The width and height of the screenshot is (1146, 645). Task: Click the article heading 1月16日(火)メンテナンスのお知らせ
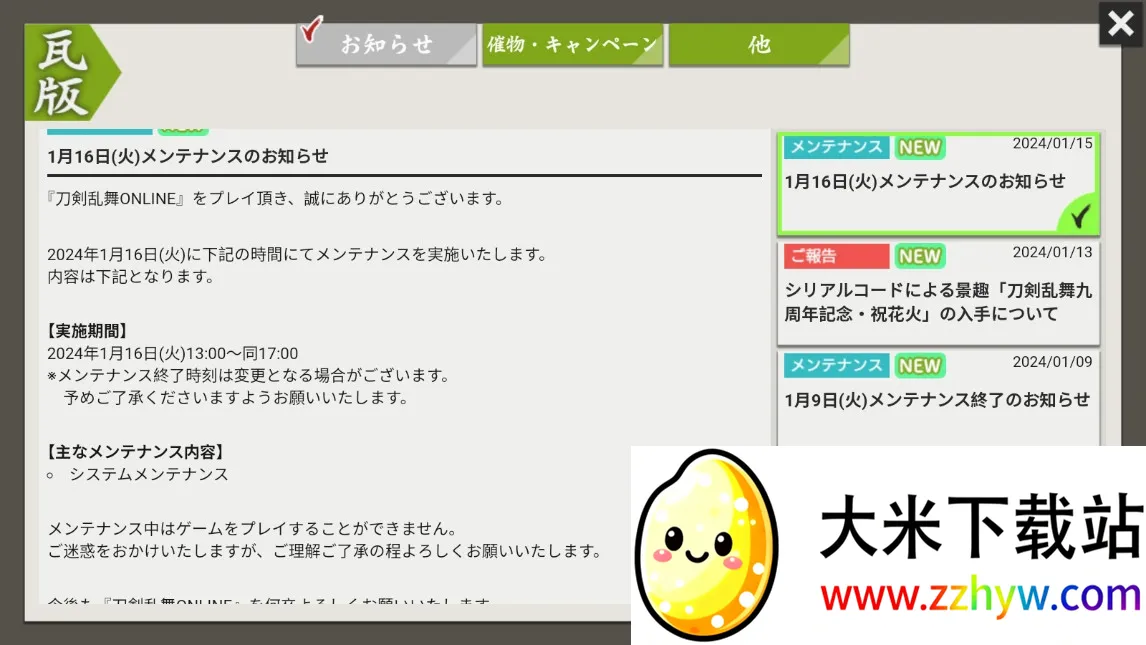[x=188, y=156]
